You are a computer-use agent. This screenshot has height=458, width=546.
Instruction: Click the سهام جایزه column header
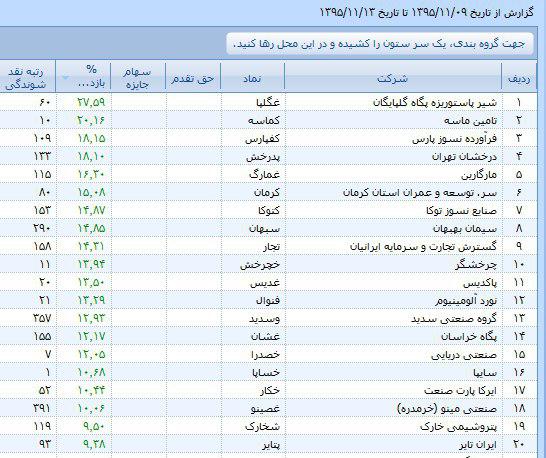pos(138,77)
